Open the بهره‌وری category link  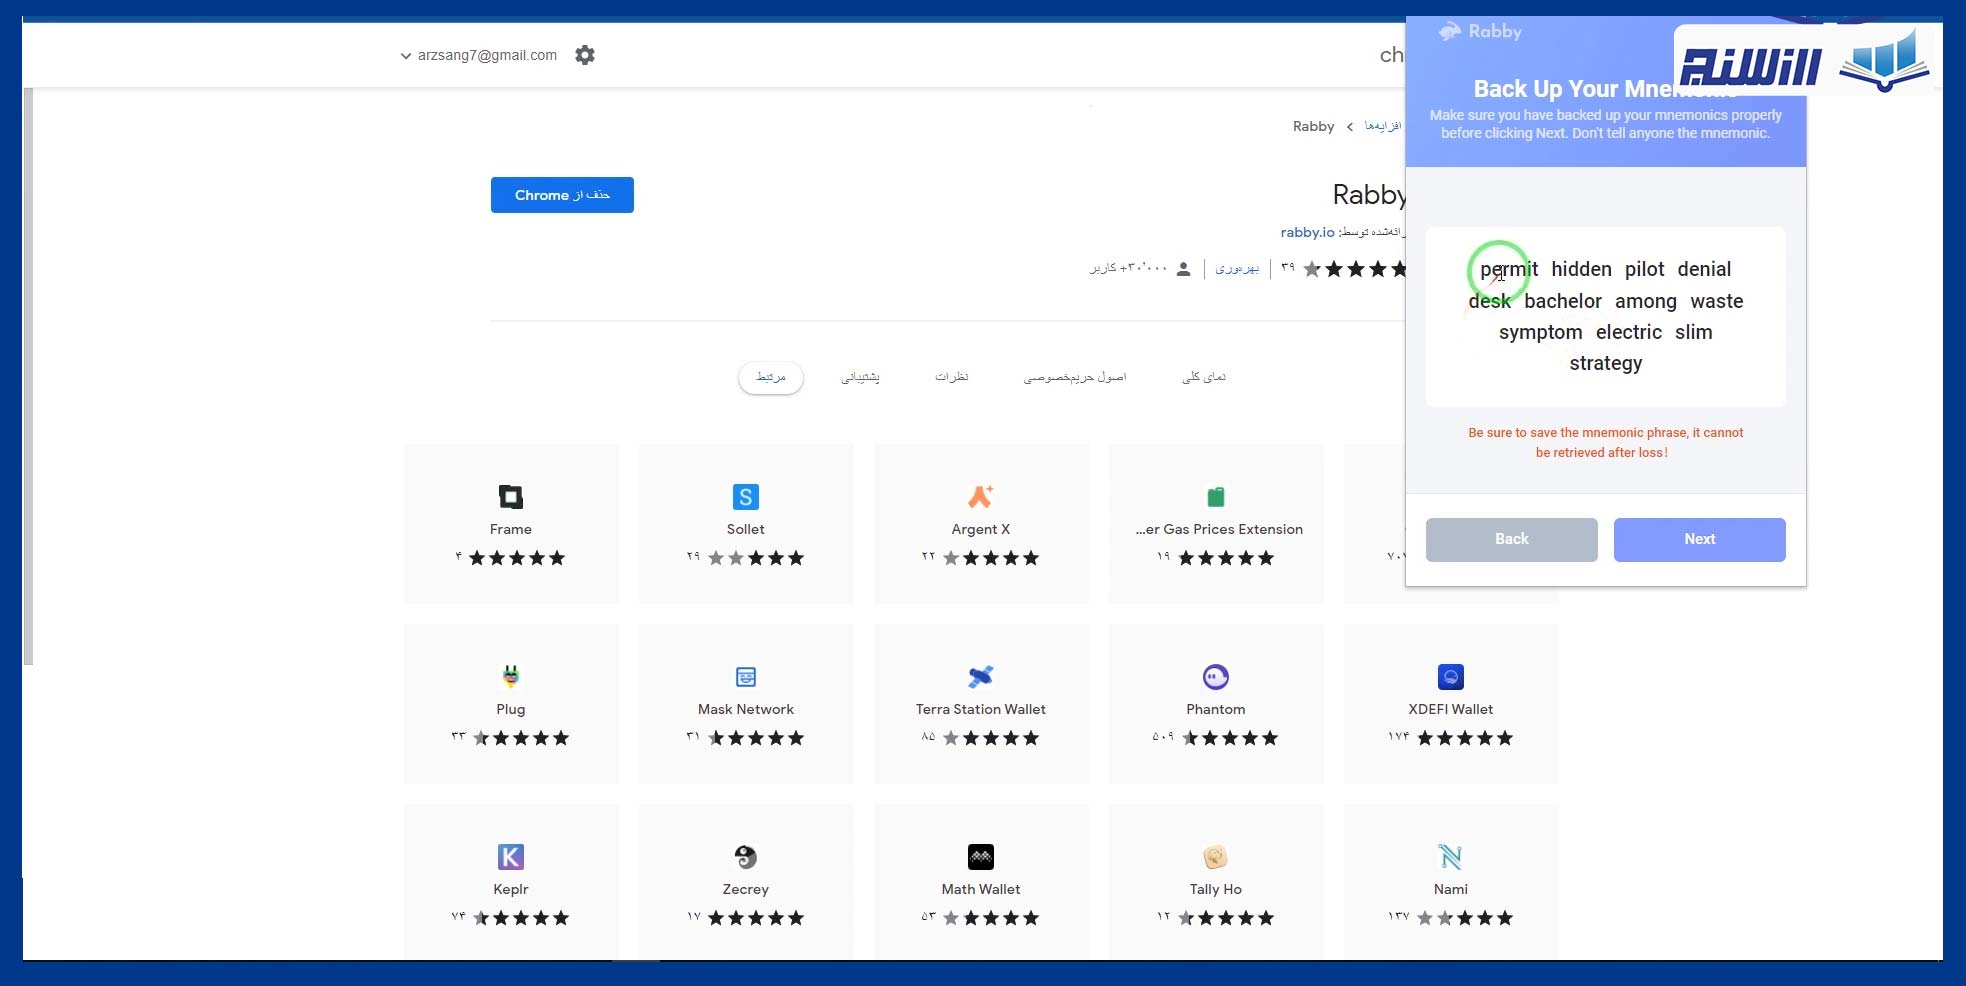[1237, 268]
